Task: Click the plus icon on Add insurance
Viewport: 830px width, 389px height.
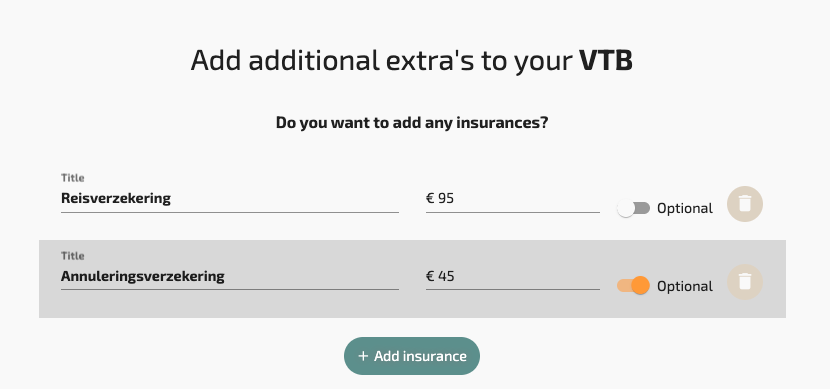Action: [x=363, y=356]
